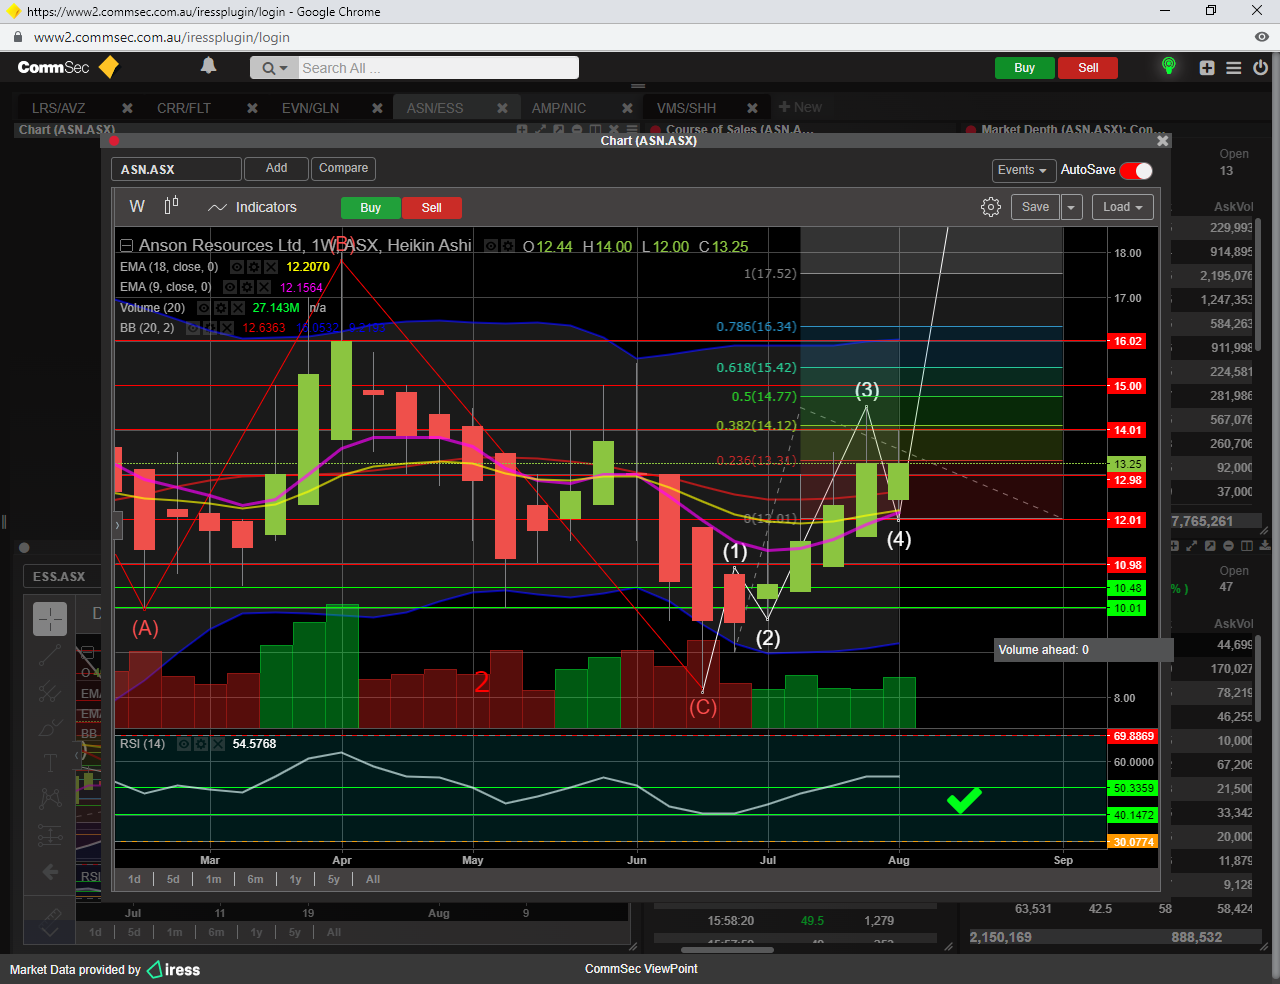The width and height of the screenshot is (1280, 984).
Task: Click the green lightbulb ideas icon
Action: tap(1168, 67)
